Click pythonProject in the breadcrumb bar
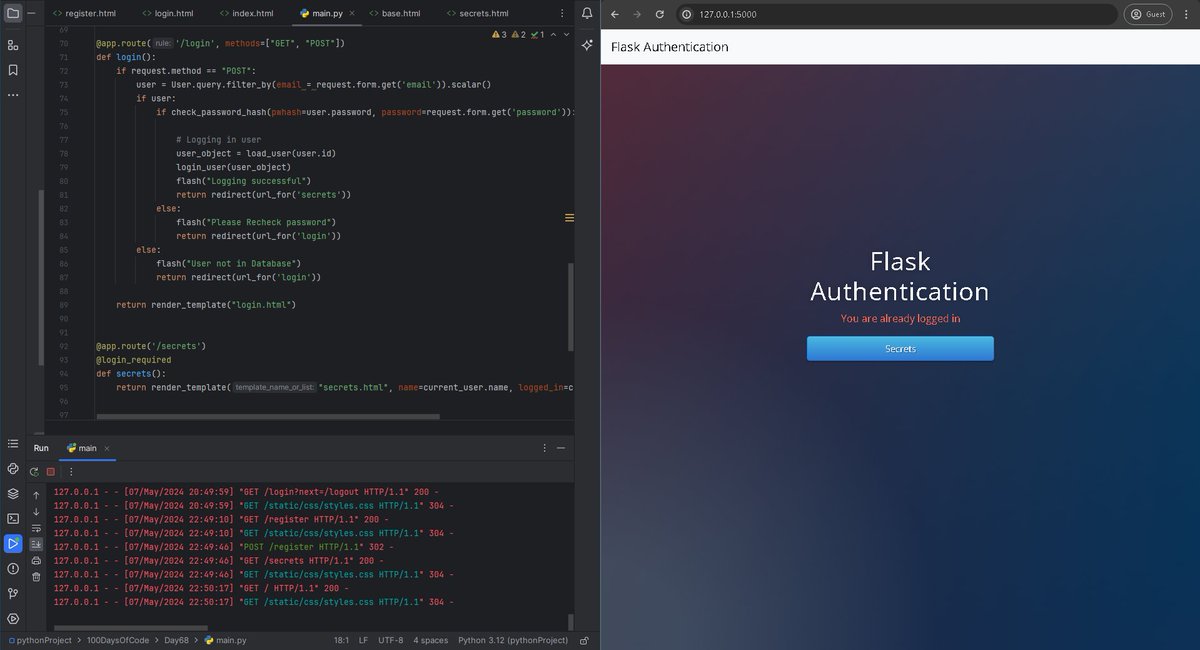 point(39,640)
